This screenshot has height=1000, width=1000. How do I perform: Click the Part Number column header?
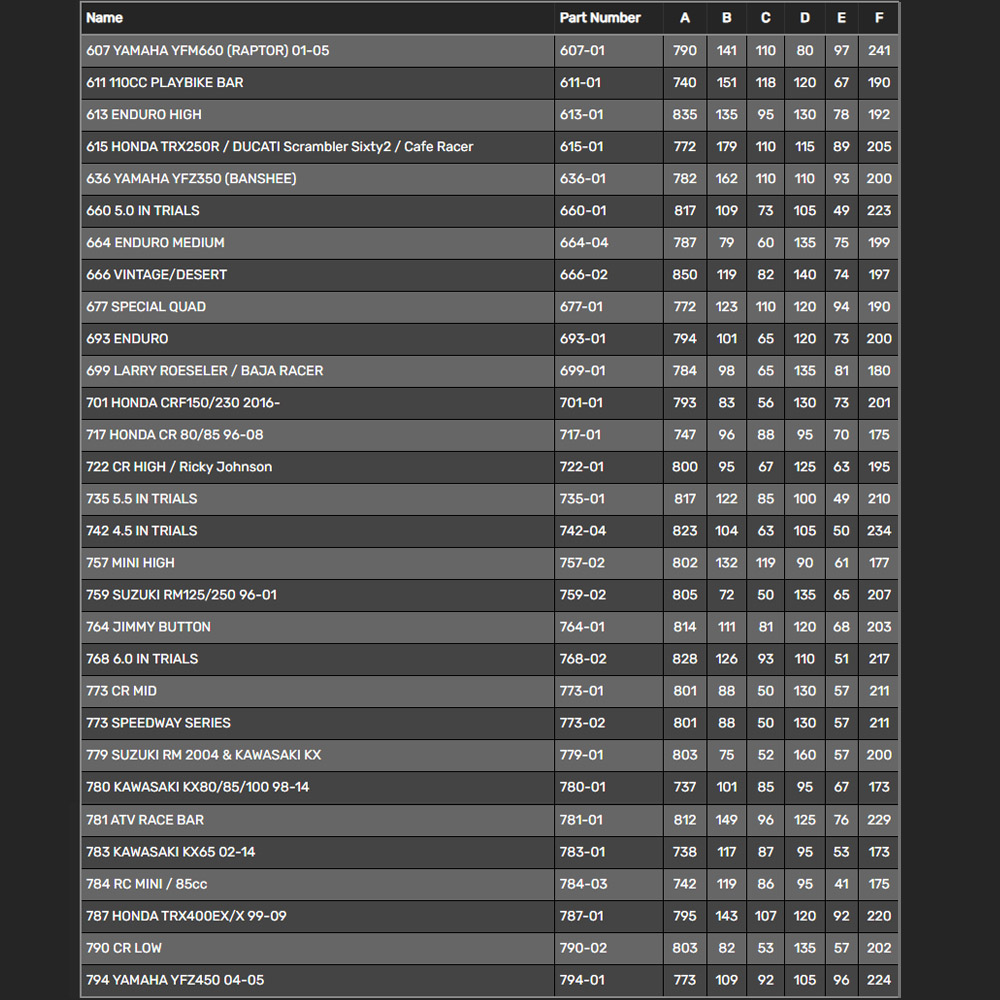pyautogui.click(x=600, y=18)
